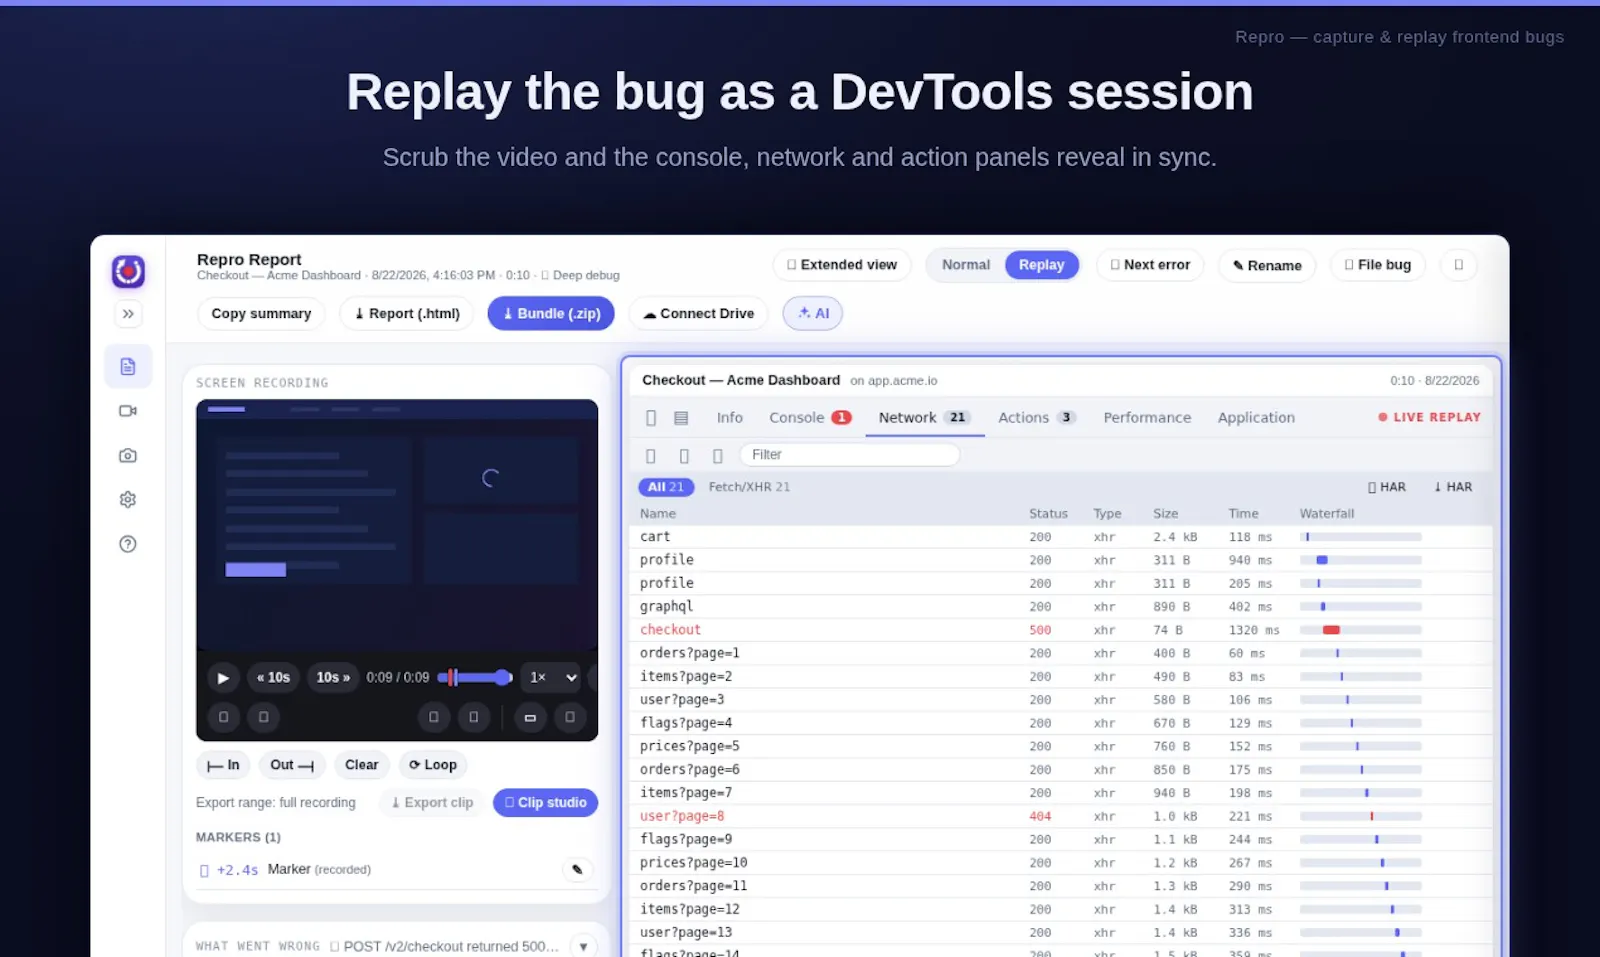Enable Extended view
The height and width of the screenshot is (957, 1600).
tap(842, 265)
